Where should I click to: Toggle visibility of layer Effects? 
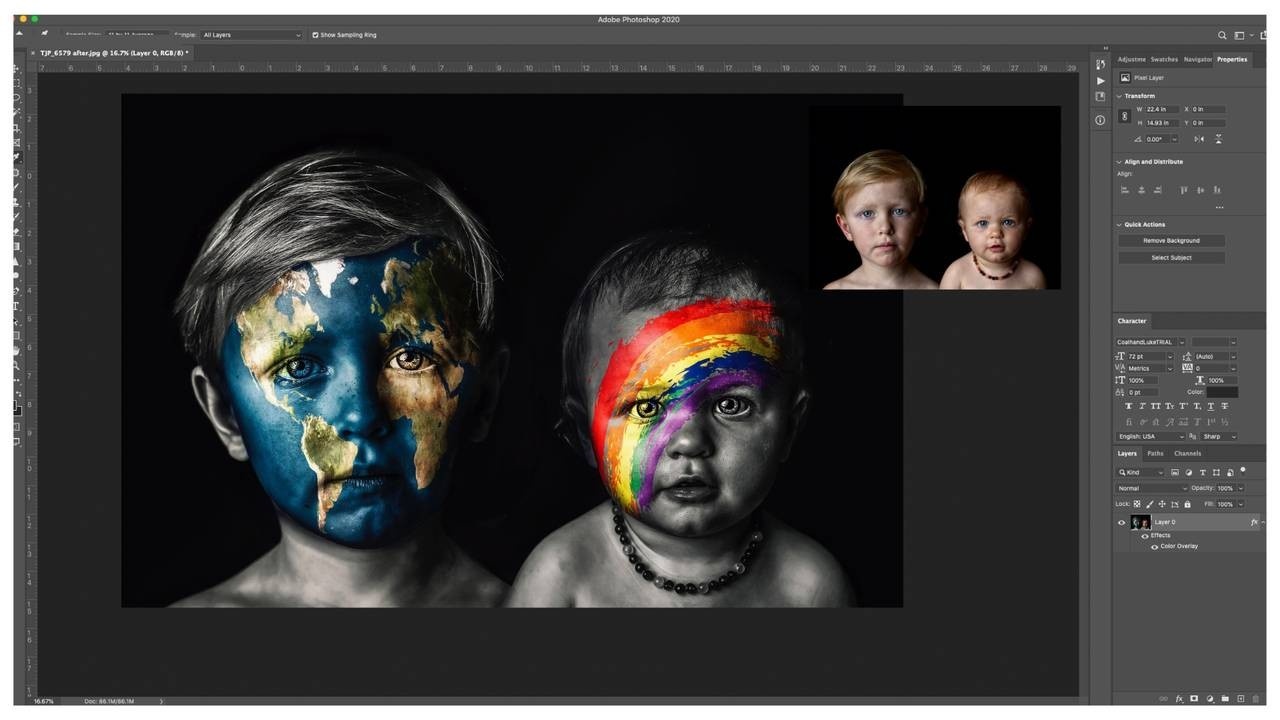(x=1145, y=536)
